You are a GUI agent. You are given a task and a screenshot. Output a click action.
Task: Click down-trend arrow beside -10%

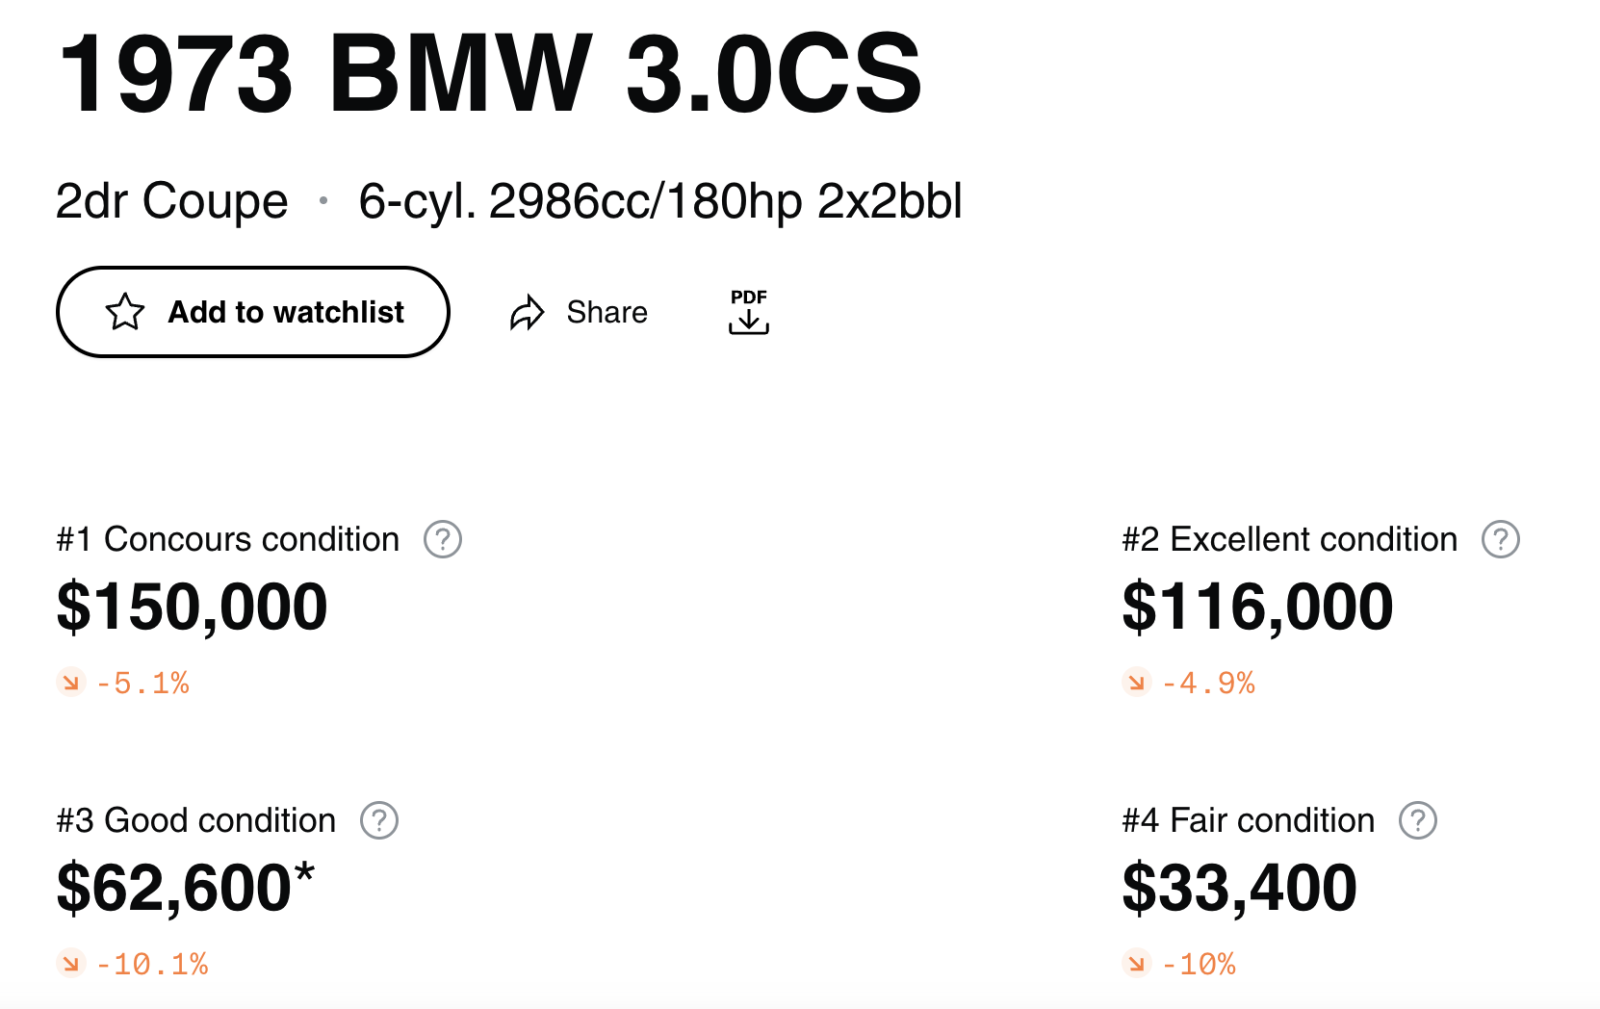(x=1136, y=964)
